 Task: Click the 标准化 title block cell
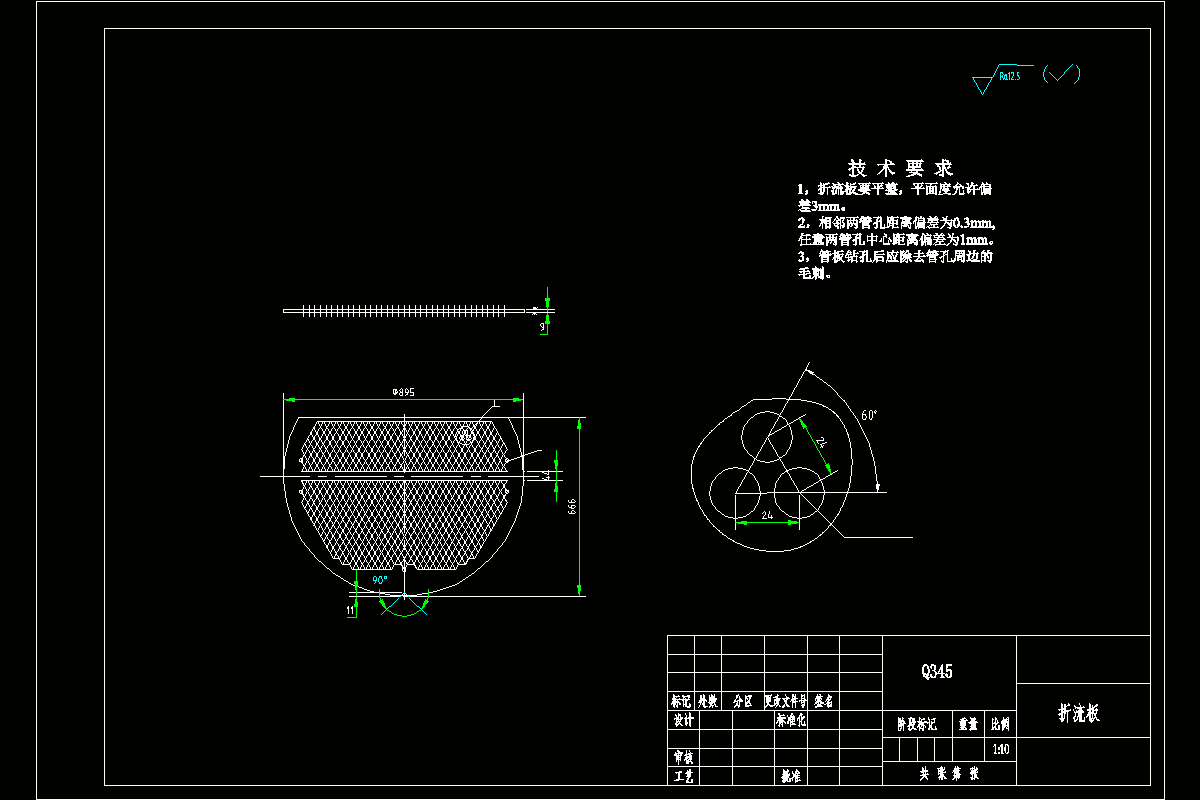click(x=791, y=720)
